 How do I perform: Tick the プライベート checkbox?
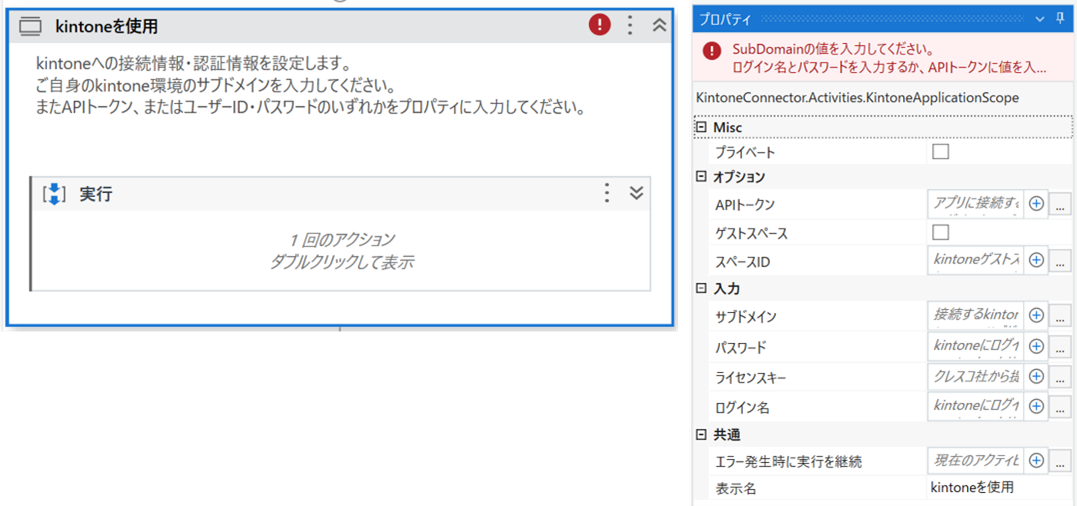(x=940, y=152)
